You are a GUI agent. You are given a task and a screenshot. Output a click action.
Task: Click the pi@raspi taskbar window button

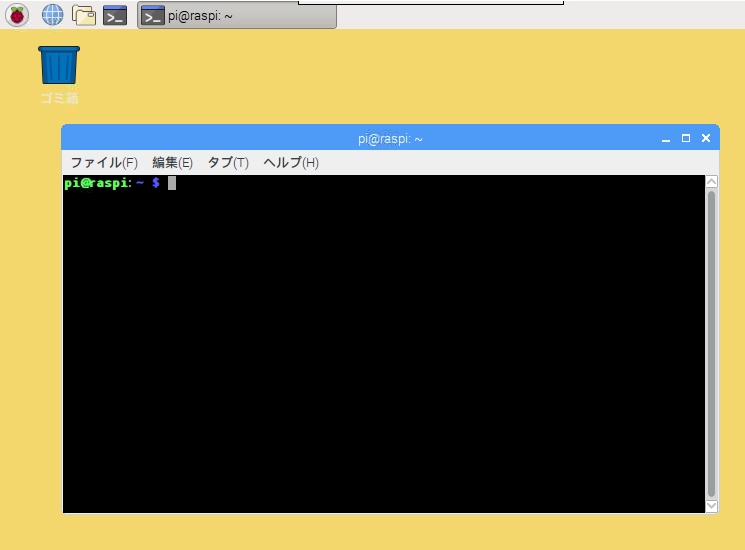(x=237, y=16)
